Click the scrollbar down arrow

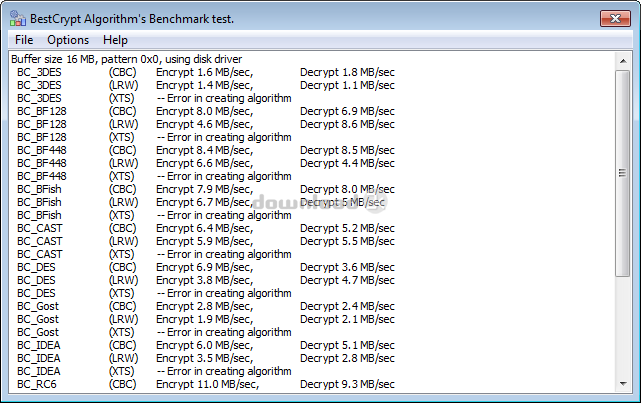click(x=623, y=384)
